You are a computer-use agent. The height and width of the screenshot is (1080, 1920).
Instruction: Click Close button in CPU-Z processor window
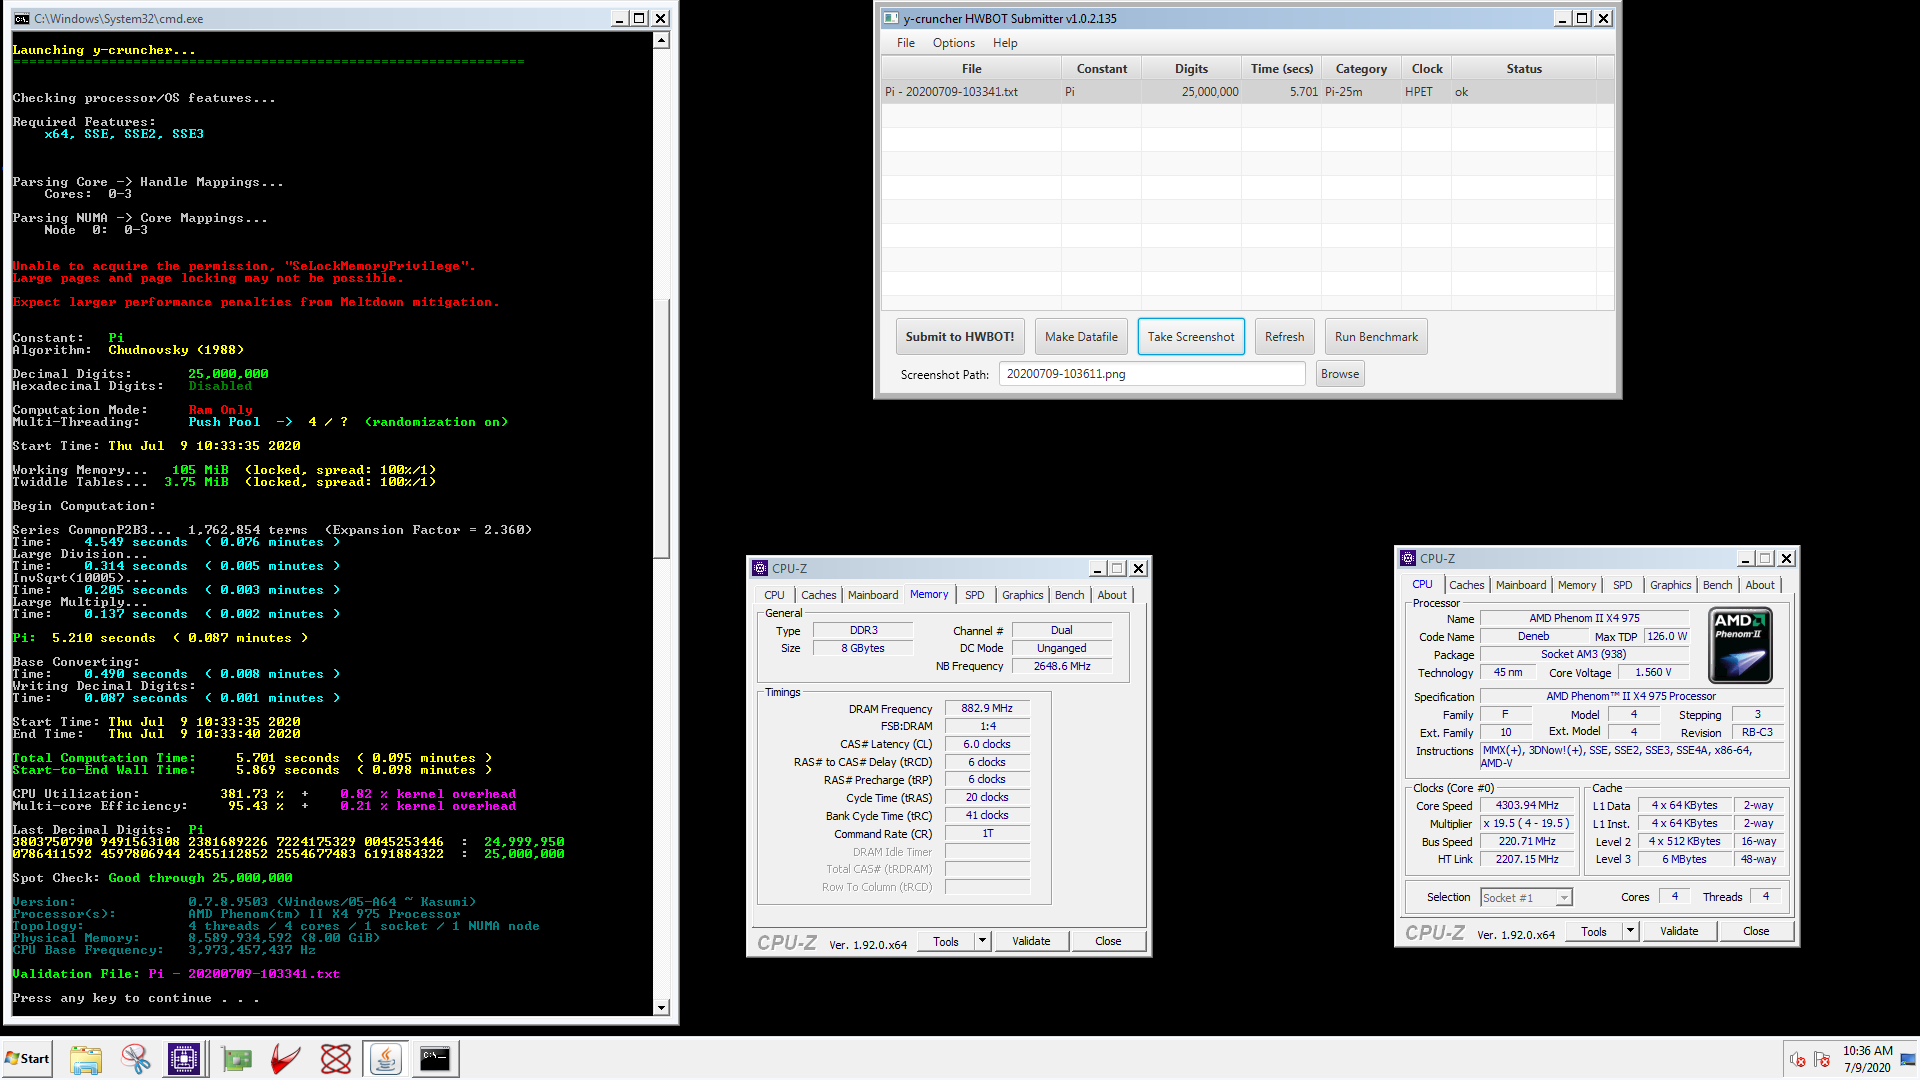(x=1756, y=931)
